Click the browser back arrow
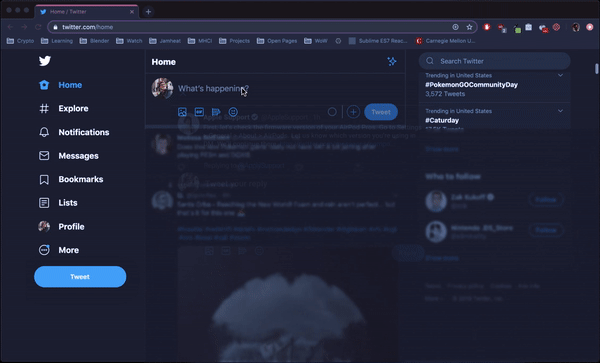 (10, 27)
